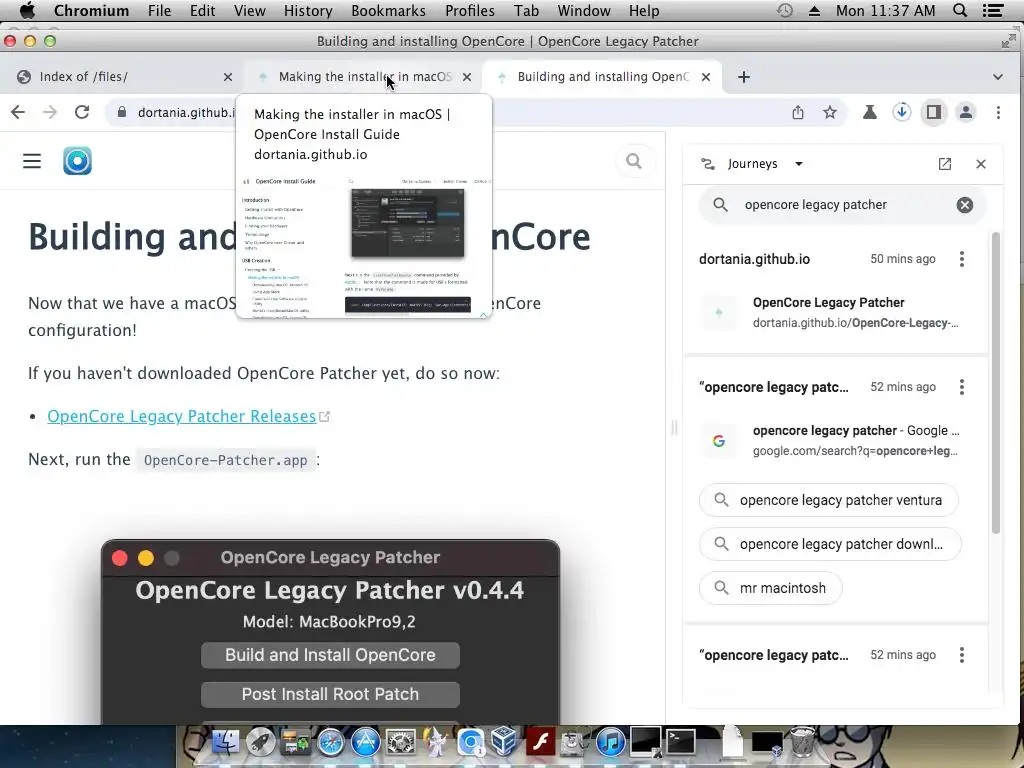Click the Build and Install OpenCore screenshot button
1024x768 pixels.
330,655
